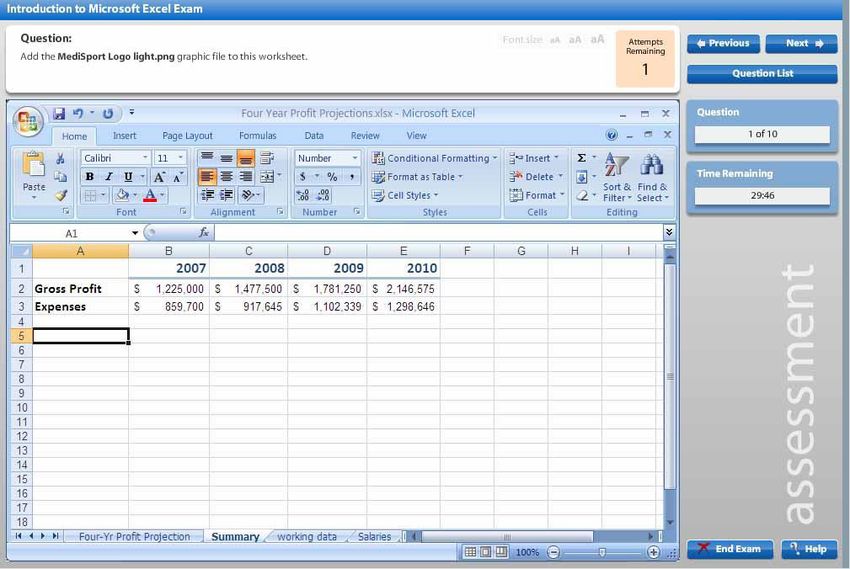
Task: Open the Format cells dropdown
Action: pos(537,195)
